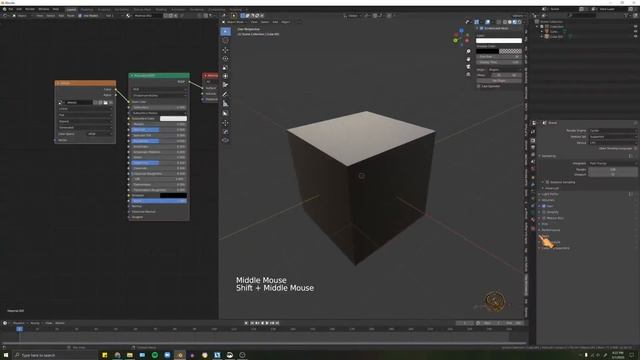
Task: Select the Annotate tool in viewport toolbar
Action: [225, 94]
